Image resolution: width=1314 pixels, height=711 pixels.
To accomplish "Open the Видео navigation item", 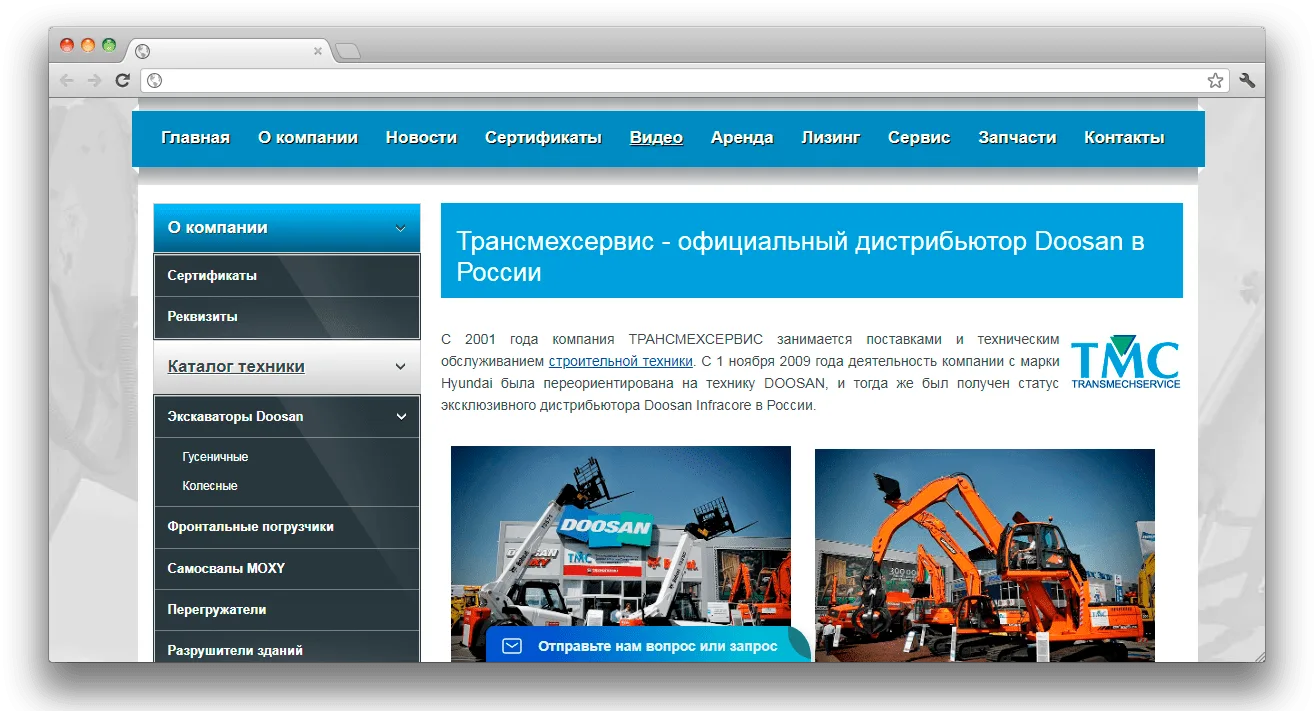I will [656, 138].
